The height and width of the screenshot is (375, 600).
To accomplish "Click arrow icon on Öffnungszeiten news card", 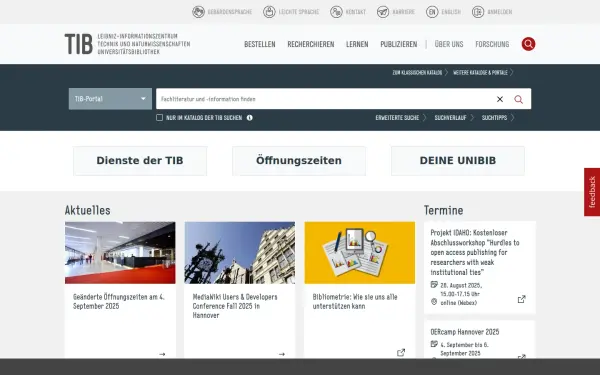I will [x=162, y=354].
